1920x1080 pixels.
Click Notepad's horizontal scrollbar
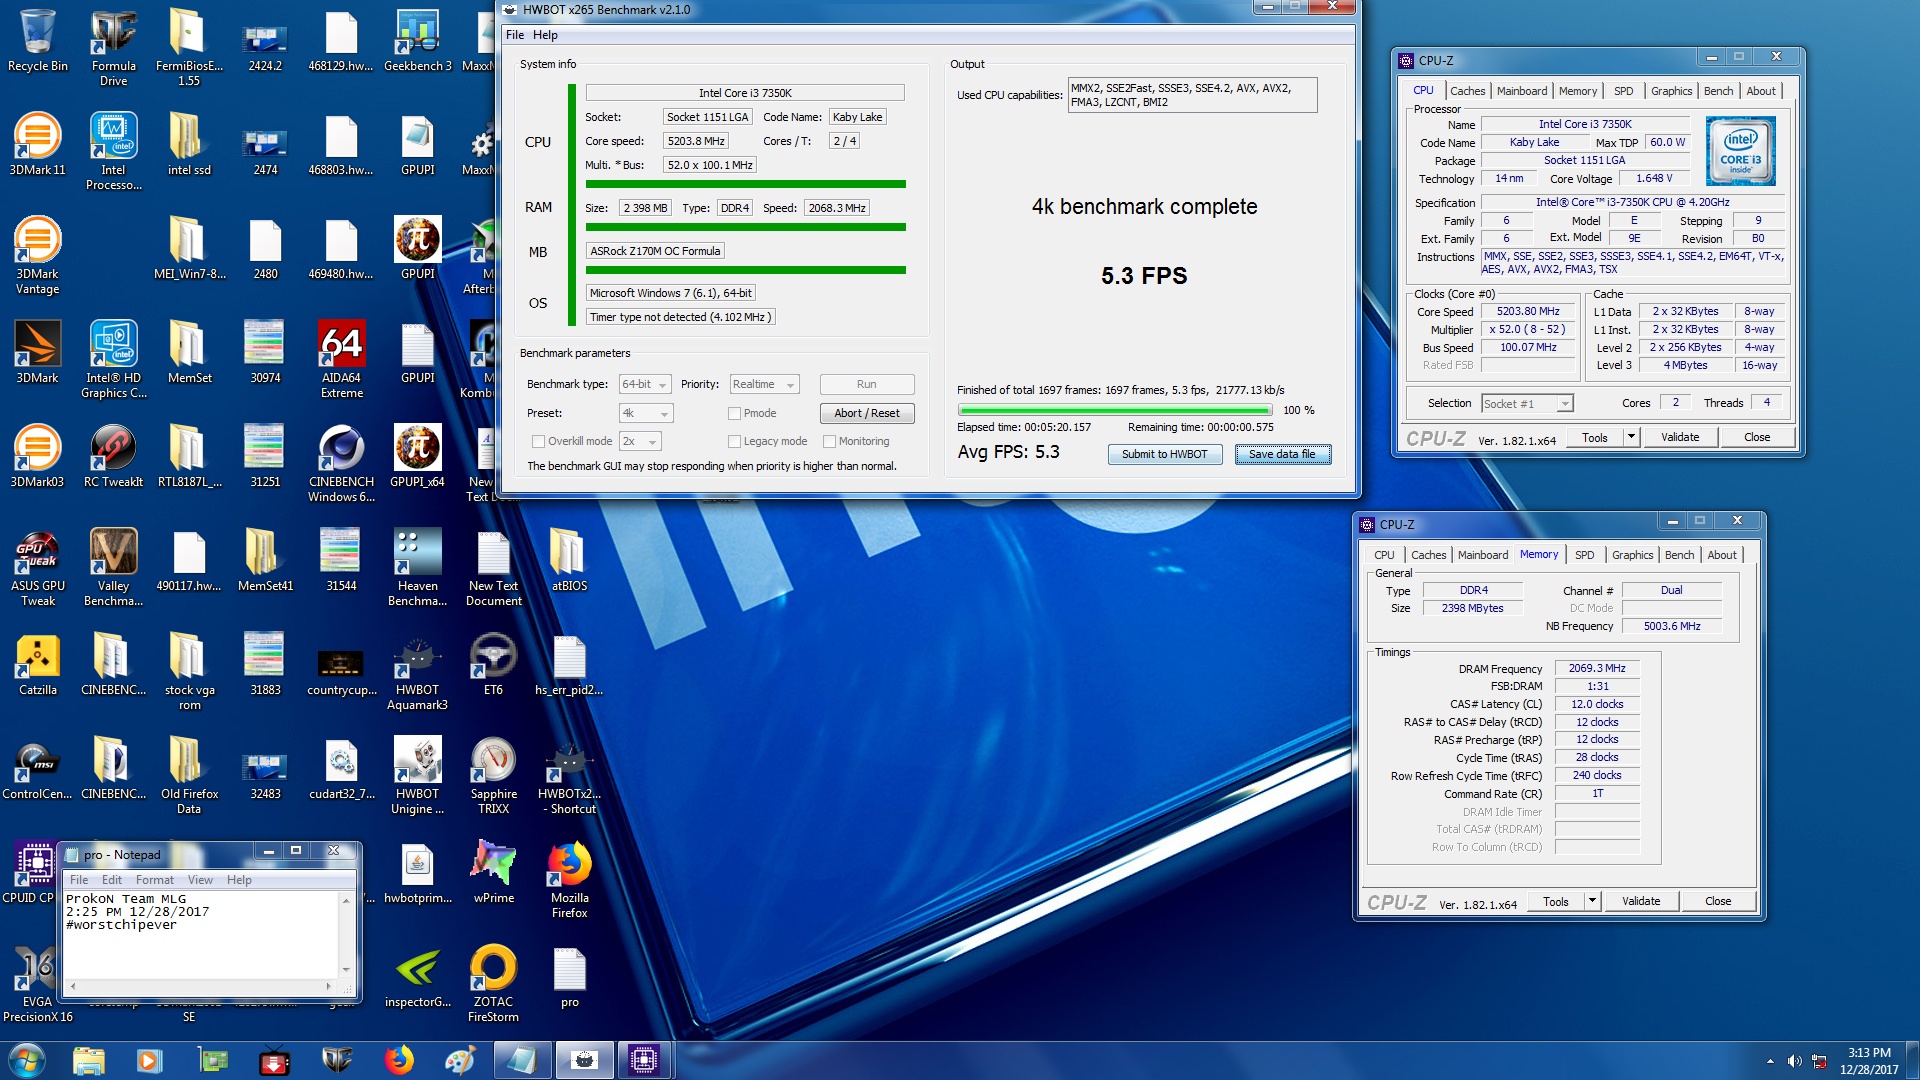pos(200,986)
